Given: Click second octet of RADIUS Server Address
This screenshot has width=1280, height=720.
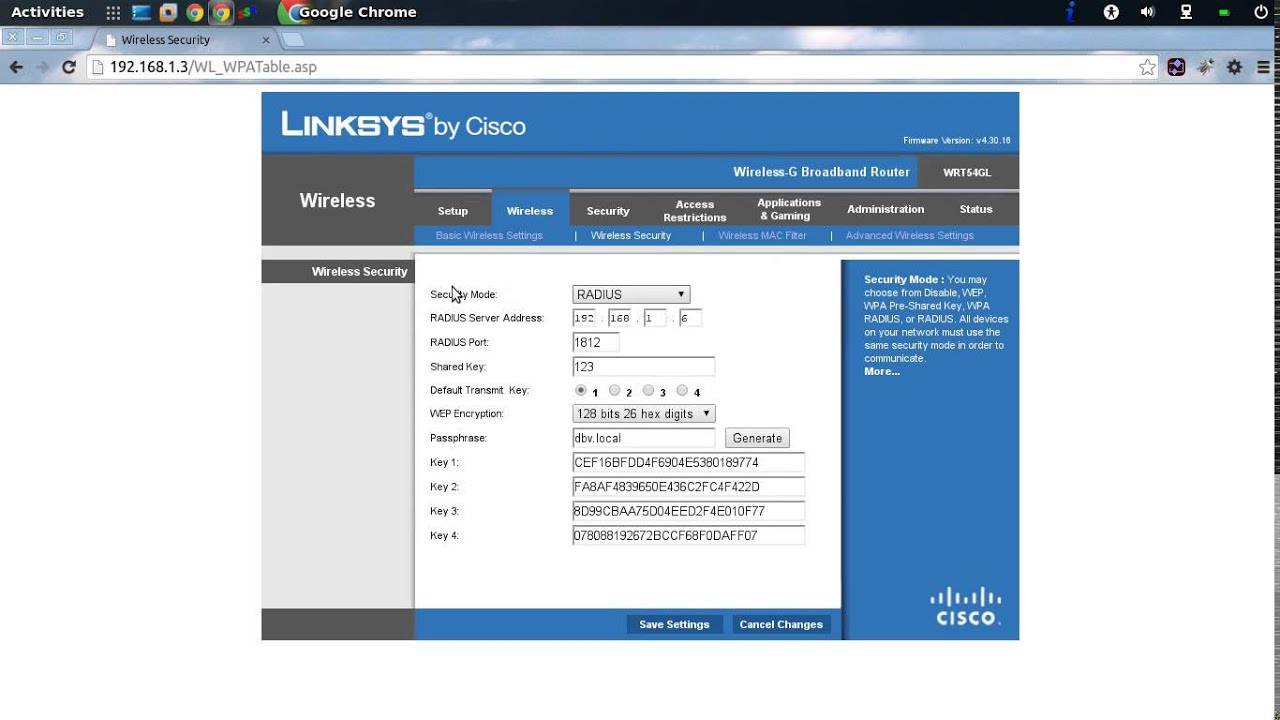Looking at the screenshot, I should [620, 318].
